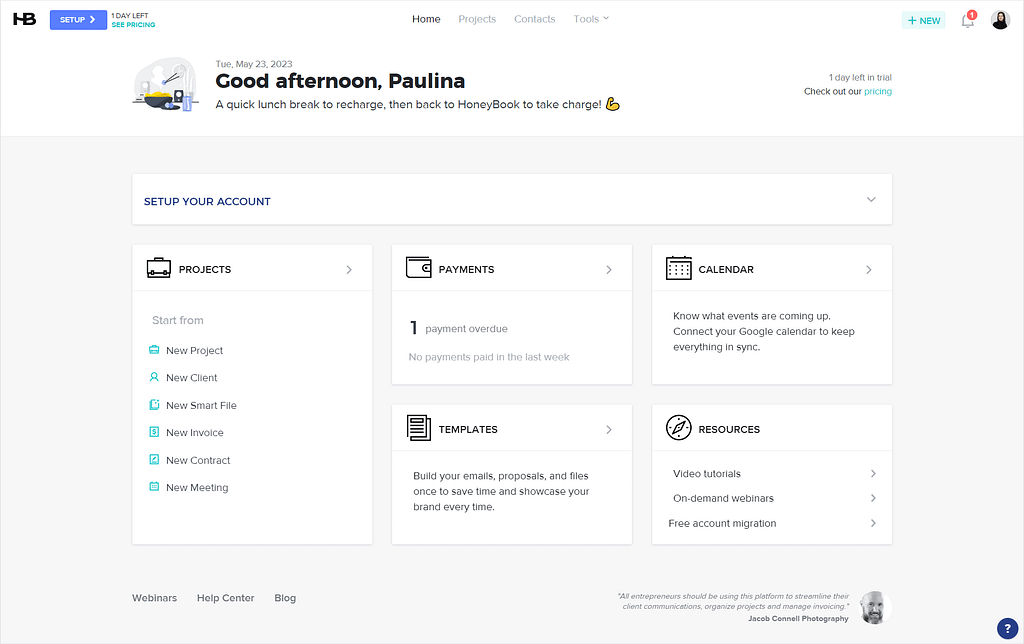Click the lunch illustration beside greeting
1024x644 pixels.
(165, 85)
